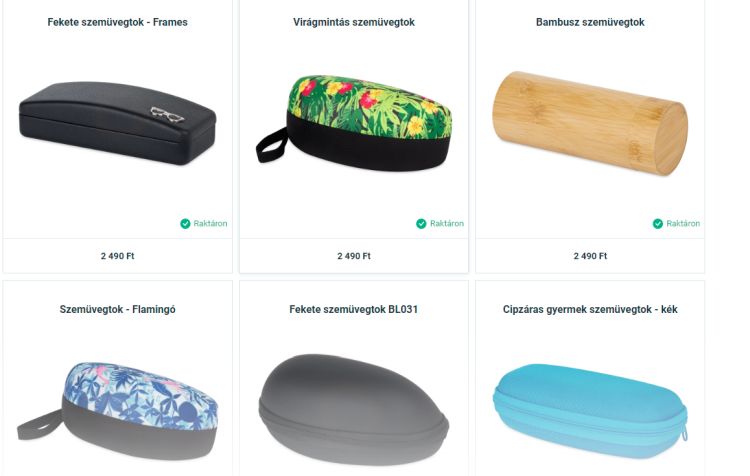750x476 pixels.
Task: Select the light blue zippered case image
Action: 590,411
